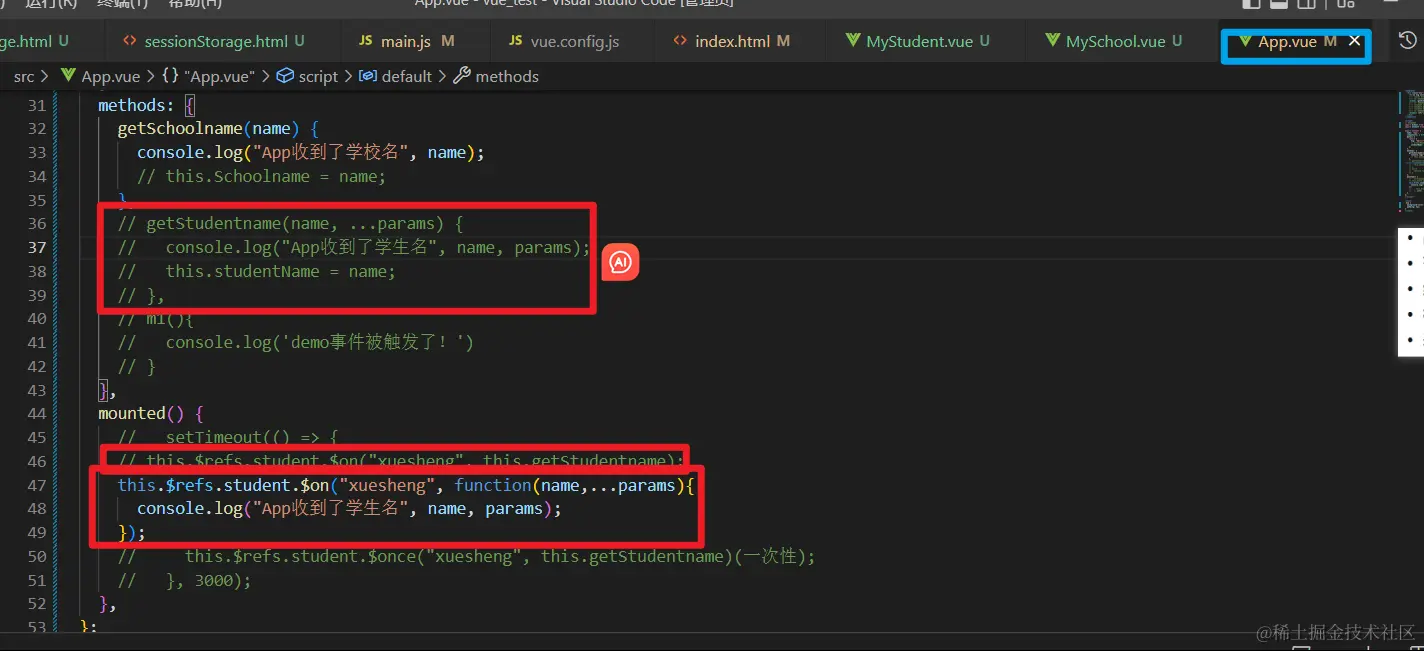Click the Vue icon on MySchool.vue tab

pyautogui.click(x=1052, y=41)
